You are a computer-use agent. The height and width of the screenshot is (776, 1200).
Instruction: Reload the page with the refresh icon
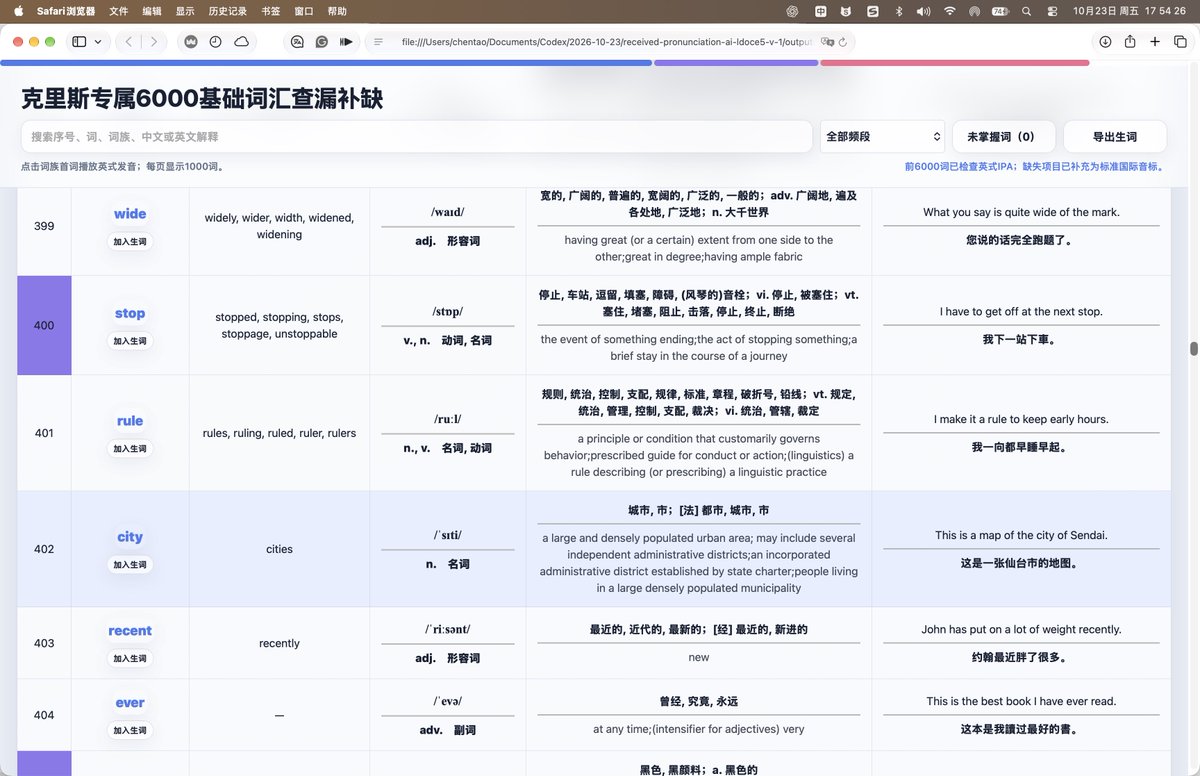pyautogui.click(x=843, y=42)
